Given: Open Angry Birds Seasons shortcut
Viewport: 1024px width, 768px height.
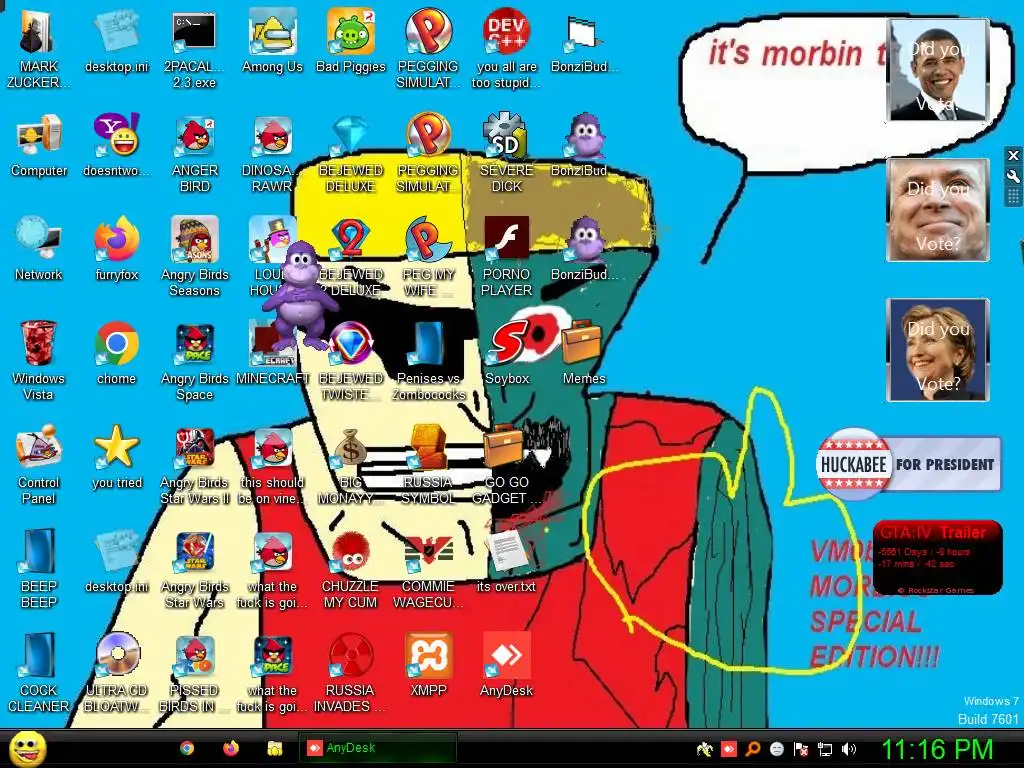Looking at the screenshot, I should pos(195,257).
